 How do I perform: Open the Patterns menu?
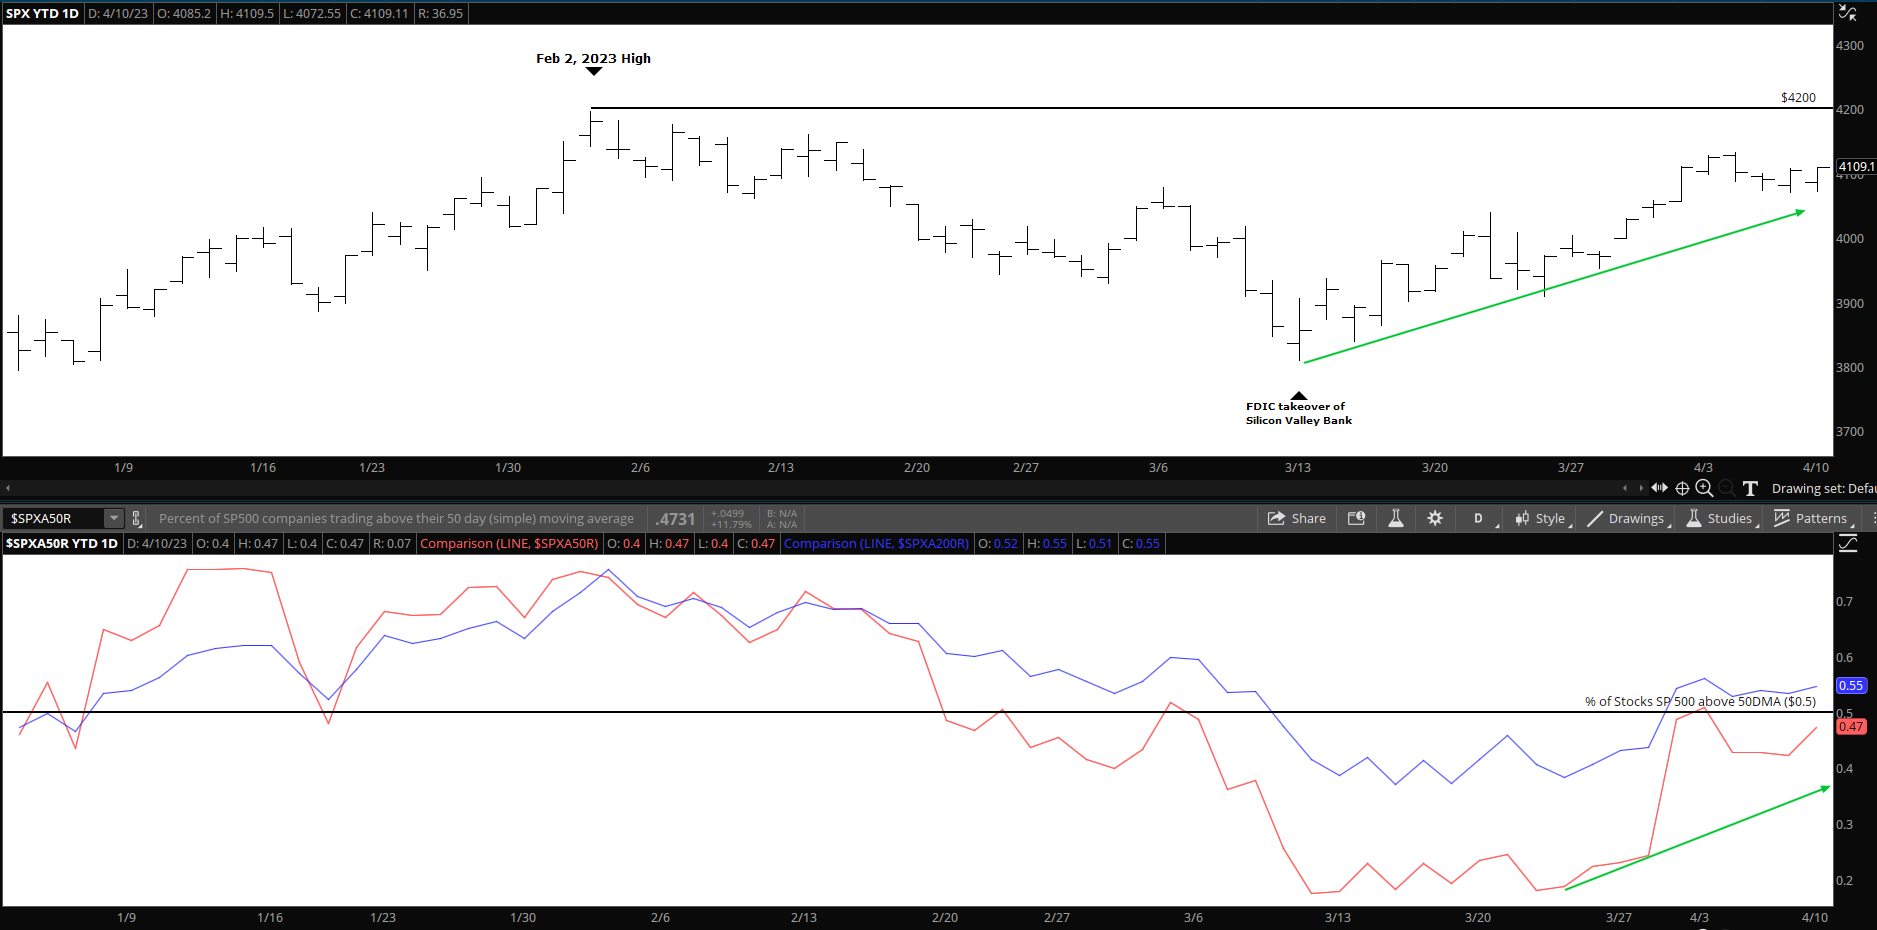coord(1813,518)
